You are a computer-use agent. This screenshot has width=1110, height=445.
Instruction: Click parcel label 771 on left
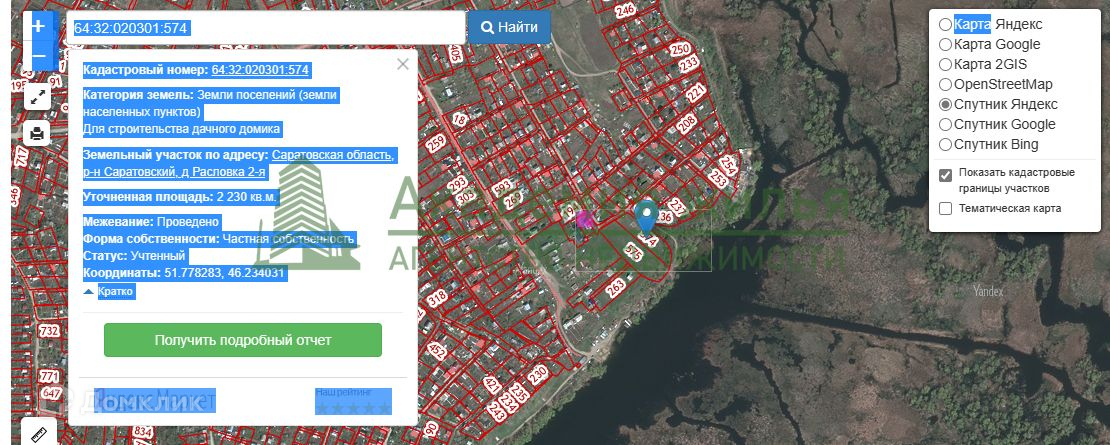tap(49, 376)
